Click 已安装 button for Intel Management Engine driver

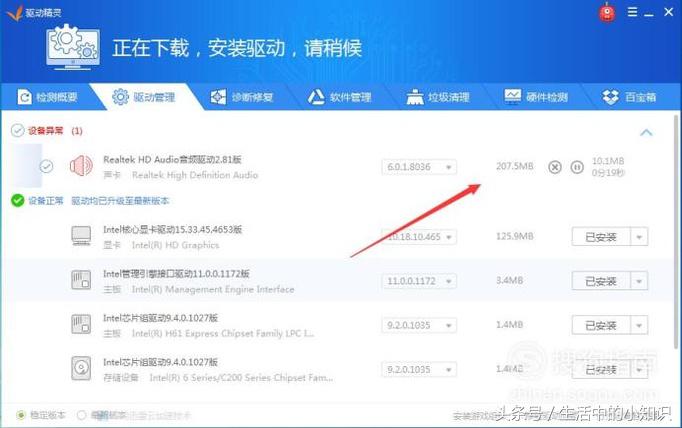click(x=600, y=282)
